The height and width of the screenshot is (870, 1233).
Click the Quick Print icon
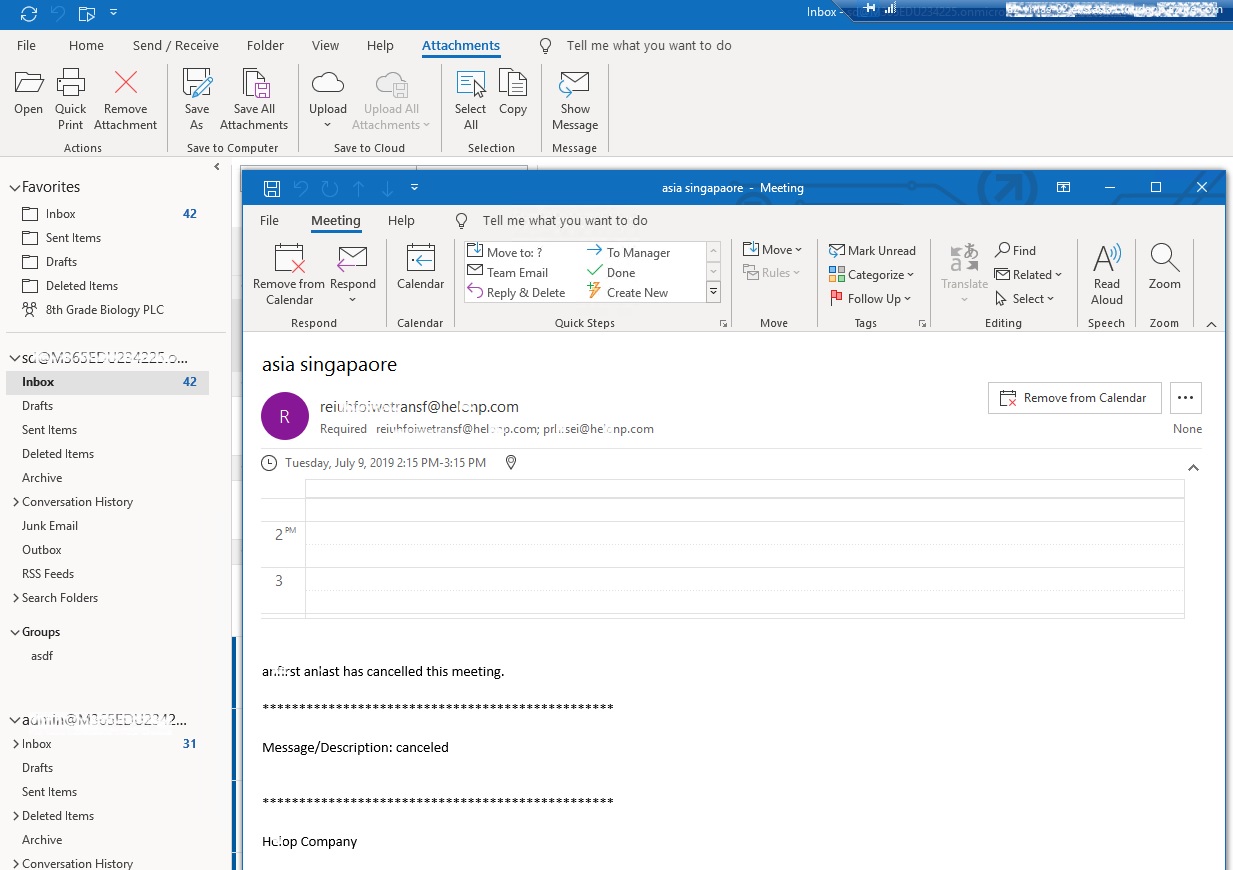point(70,97)
